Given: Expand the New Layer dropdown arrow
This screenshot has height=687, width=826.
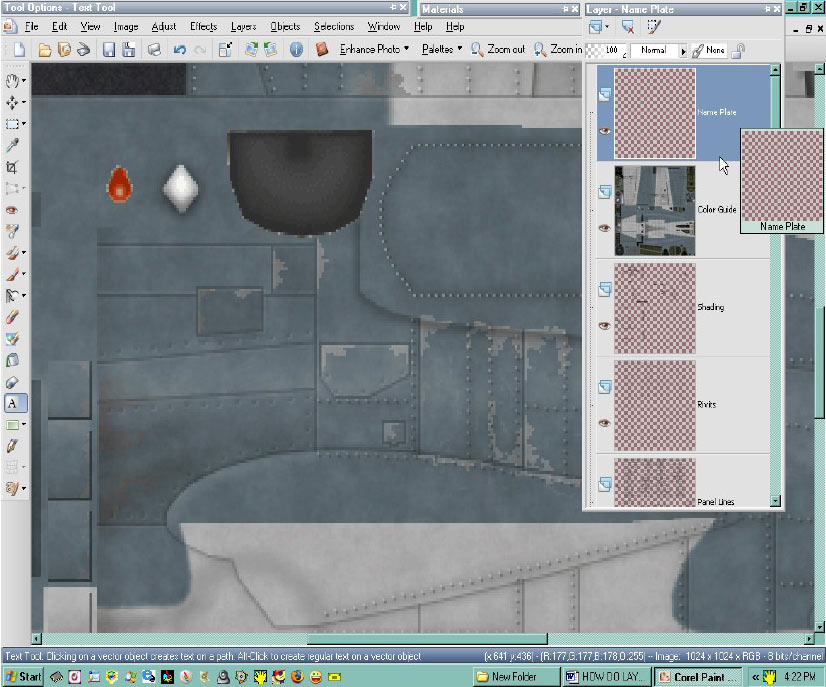Looking at the screenshot, I should point(607,26).
